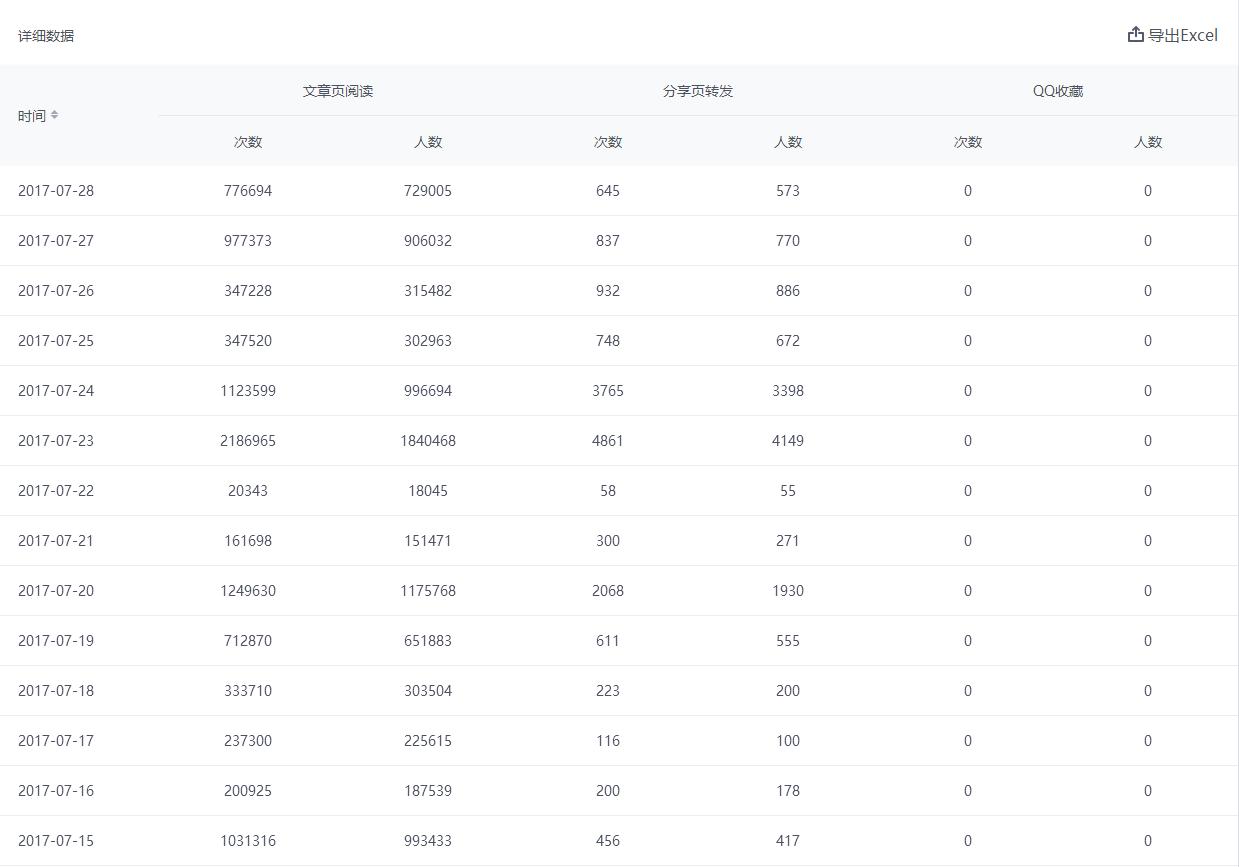
Task: Click the reader count value 729005
Action: click(x=428, y=191)
